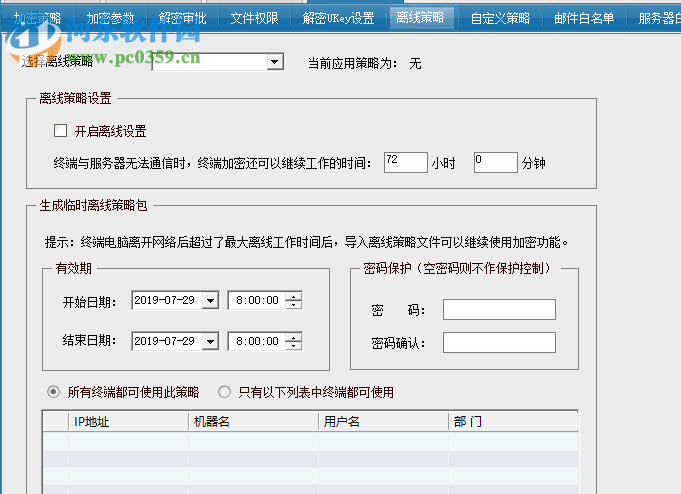Click the IP地址 column header

(128, 421)
